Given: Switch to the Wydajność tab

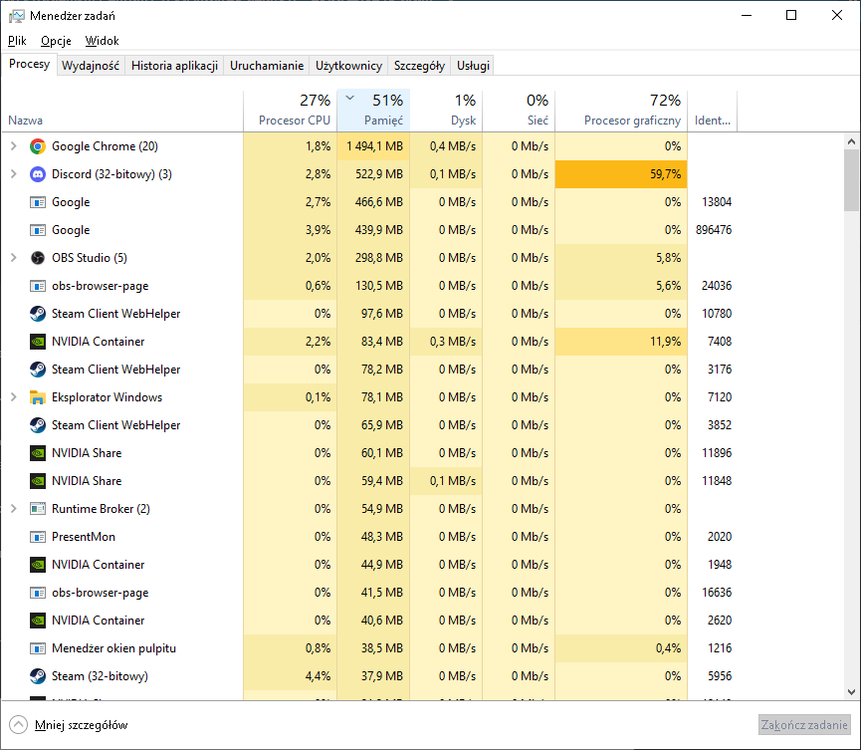Looking at the screenshot, I should (x=91, y=66).
